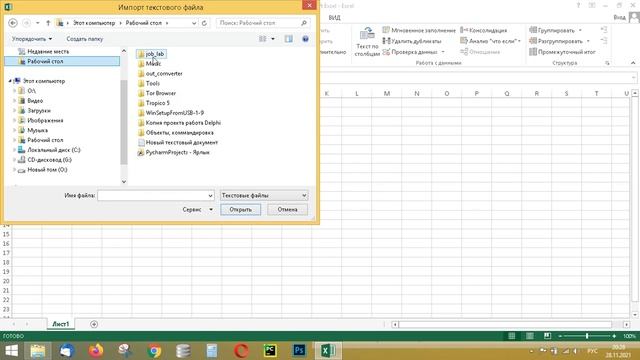This screenshot has width=640, height=360.
Task: Change file view layout icon
Action: [x=262, y=39]
